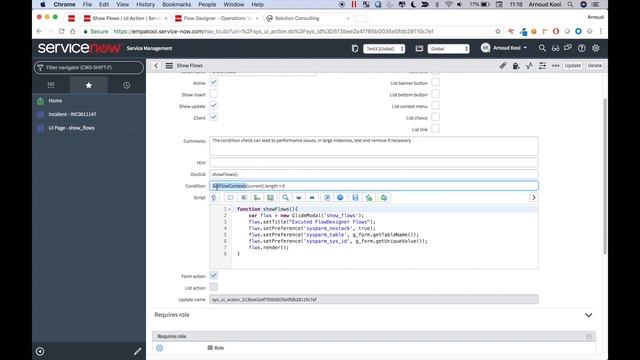This screenshot has width=640, height=360.
Task: Expand script toolbar with right chevron
Action: click(533, 198)
